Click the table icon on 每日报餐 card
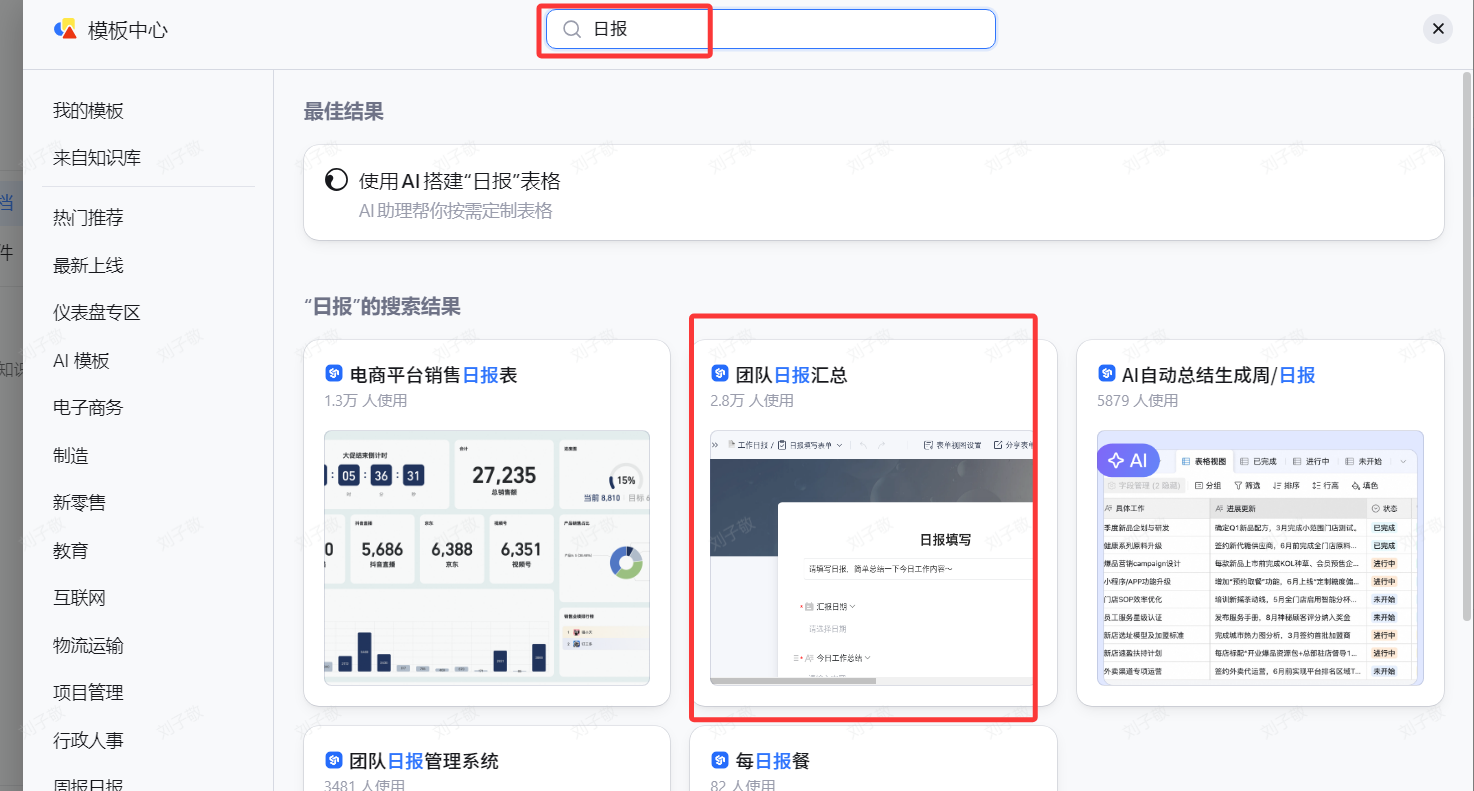This screenshot has height=791, width=1474. pos(720,760)
